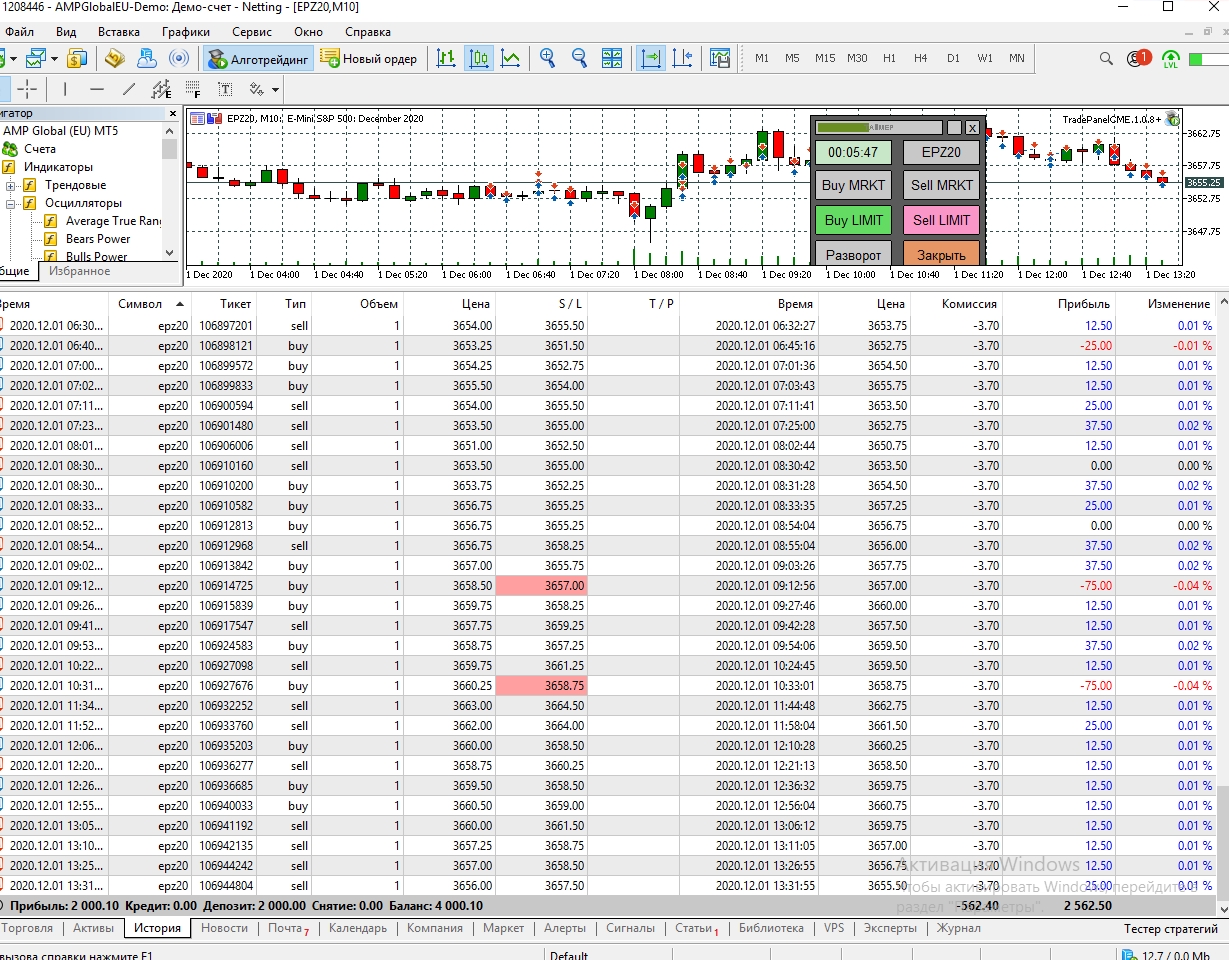Click the New Order (Новый ордер) button

click(x=369, y=59)
